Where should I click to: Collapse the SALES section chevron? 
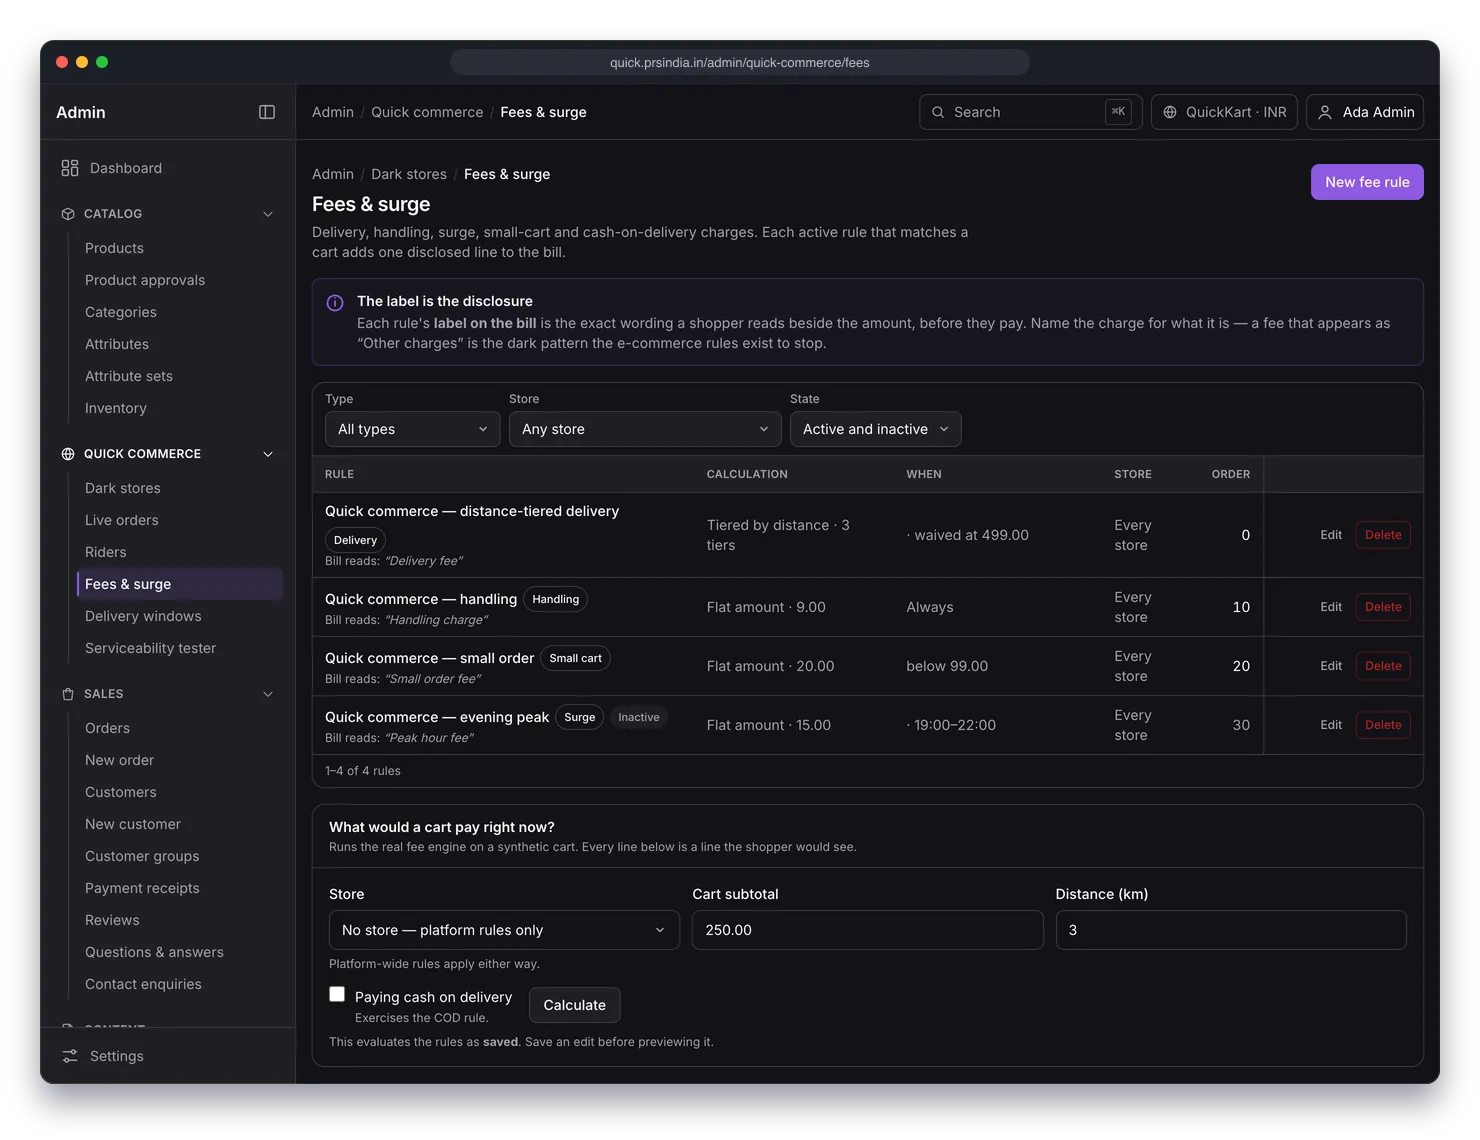[x=268, y=694]
